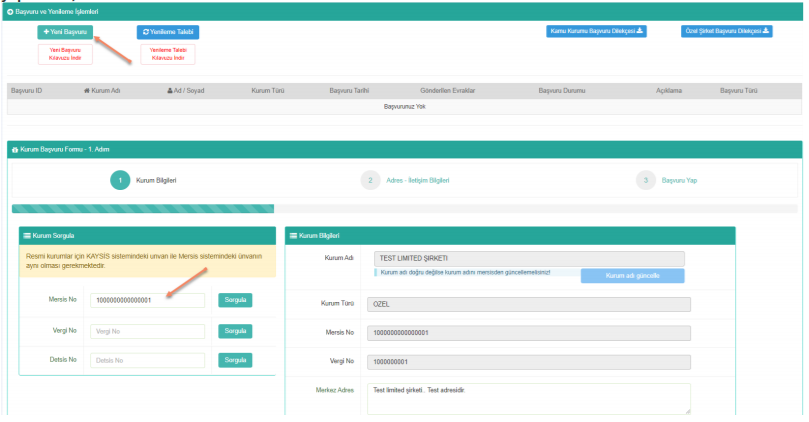Focus the Mersis No query field
This screenshot has width=809, height=422.
(x=146, y=300)
